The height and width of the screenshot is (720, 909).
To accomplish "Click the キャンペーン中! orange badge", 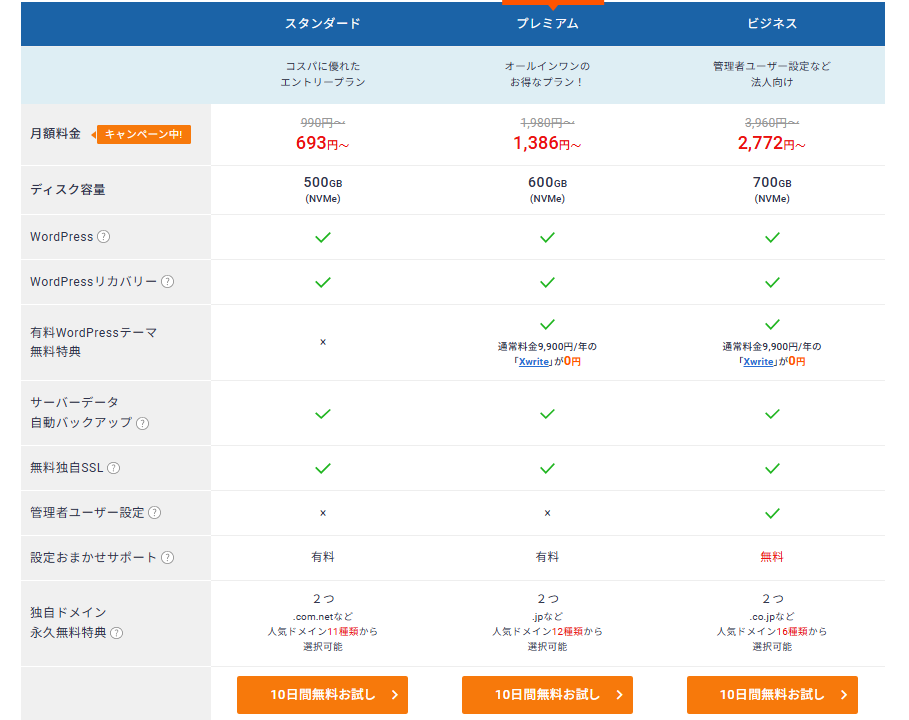I will pyautogui.click(x=143, y=134).
